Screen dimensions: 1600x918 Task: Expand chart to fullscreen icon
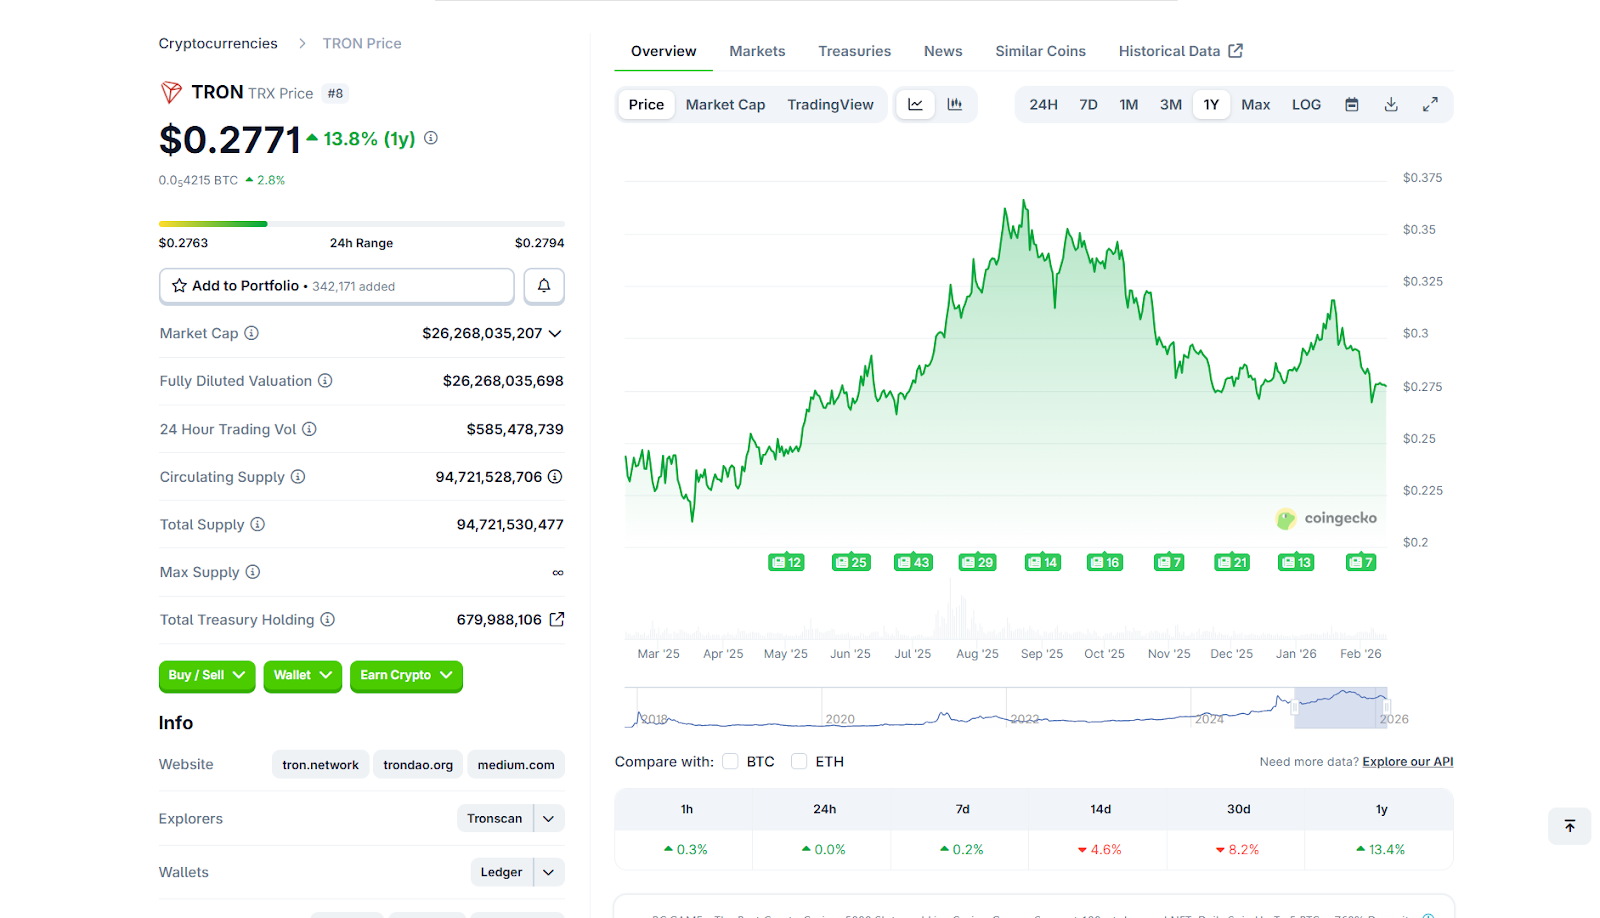pos(1431,104)
